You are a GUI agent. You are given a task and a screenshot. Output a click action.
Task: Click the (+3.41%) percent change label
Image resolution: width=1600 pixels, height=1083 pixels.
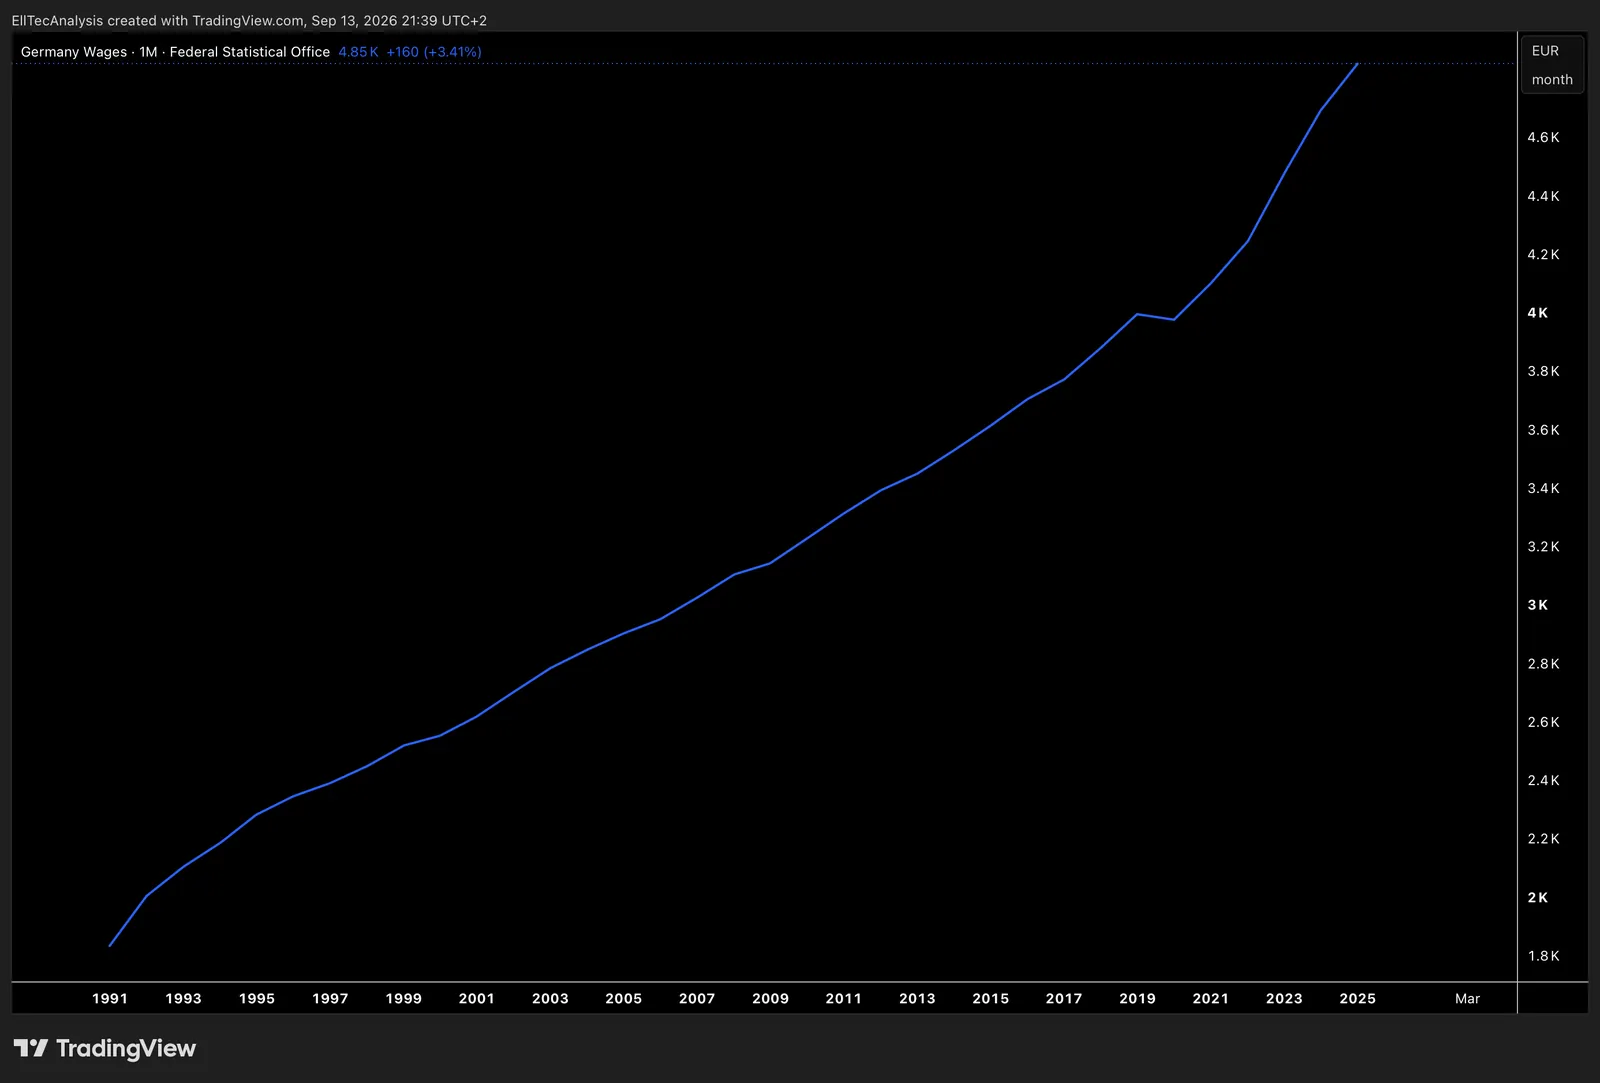453,52
